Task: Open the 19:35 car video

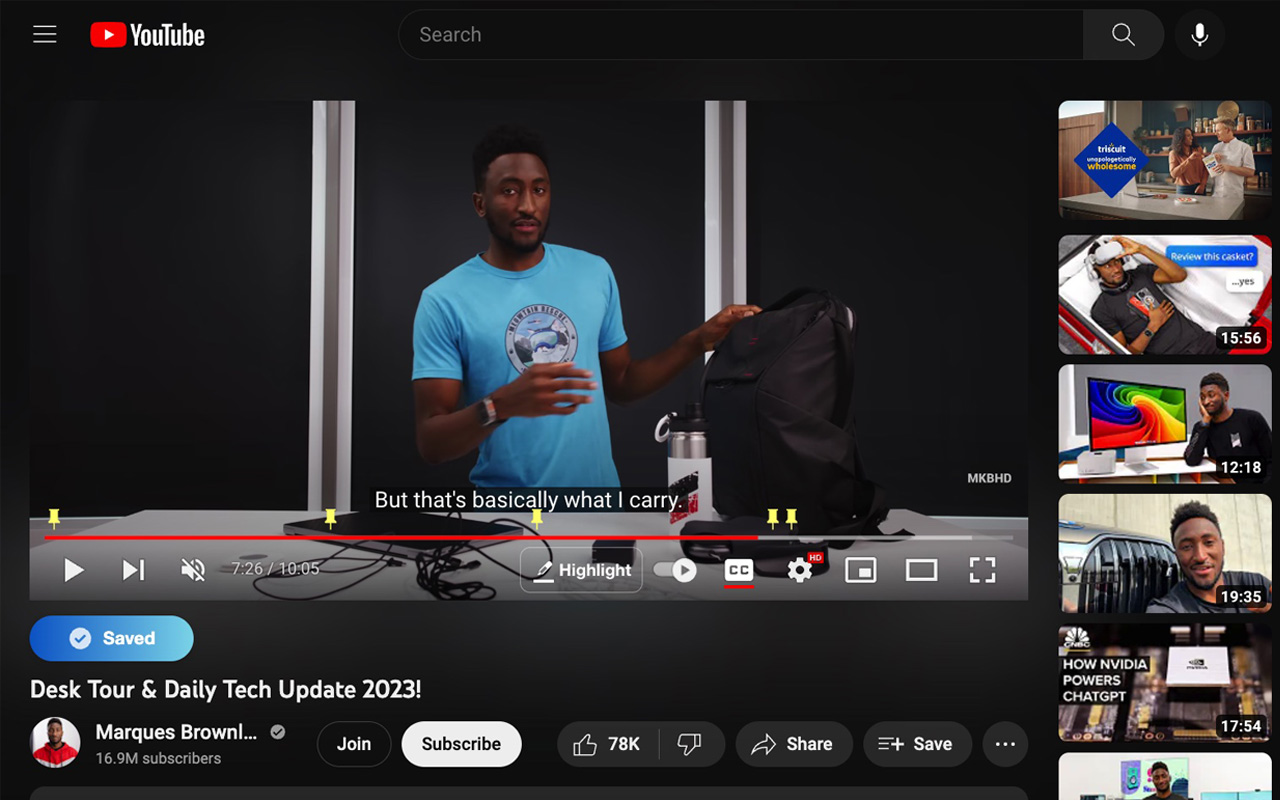Action: coord(1165,553)
